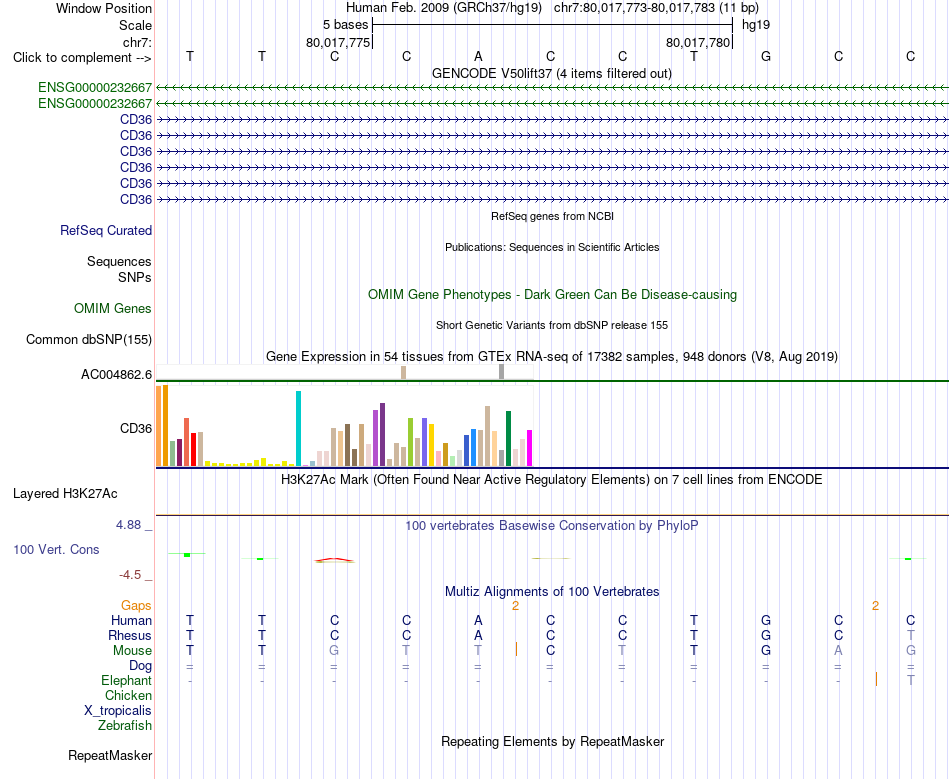This screenshot has width=950, height=779.
Task: Click the A base in the reference sequence row
Action: 479,56
